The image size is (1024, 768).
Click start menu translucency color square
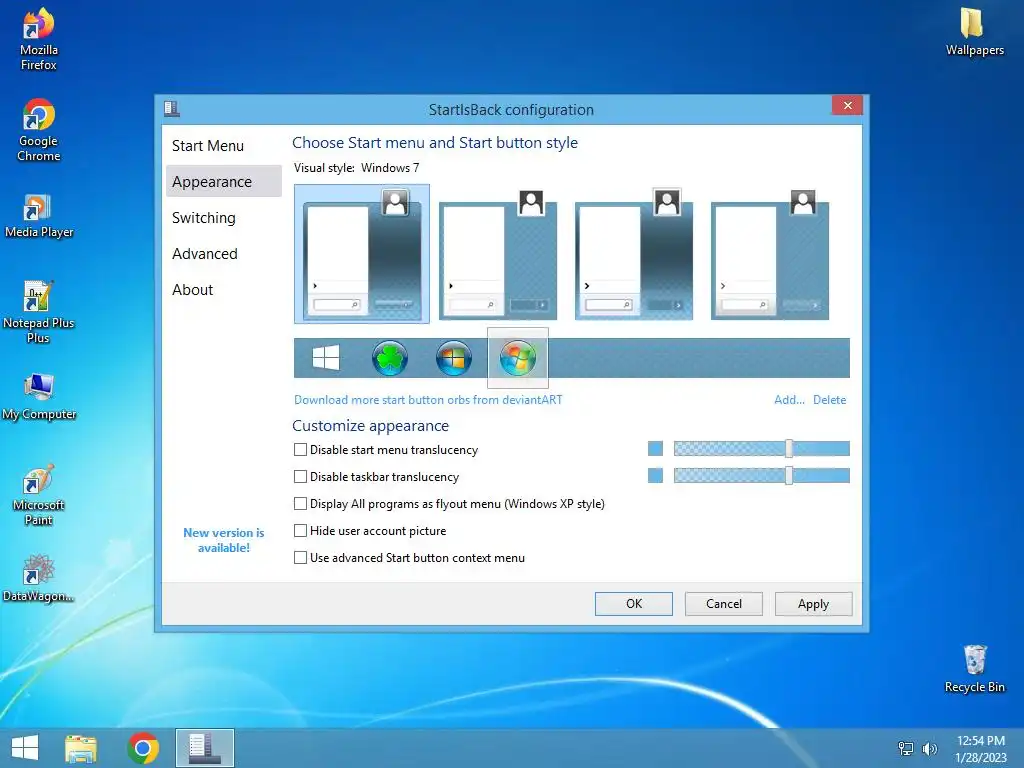pyautogui.click(x=655, y=448)
